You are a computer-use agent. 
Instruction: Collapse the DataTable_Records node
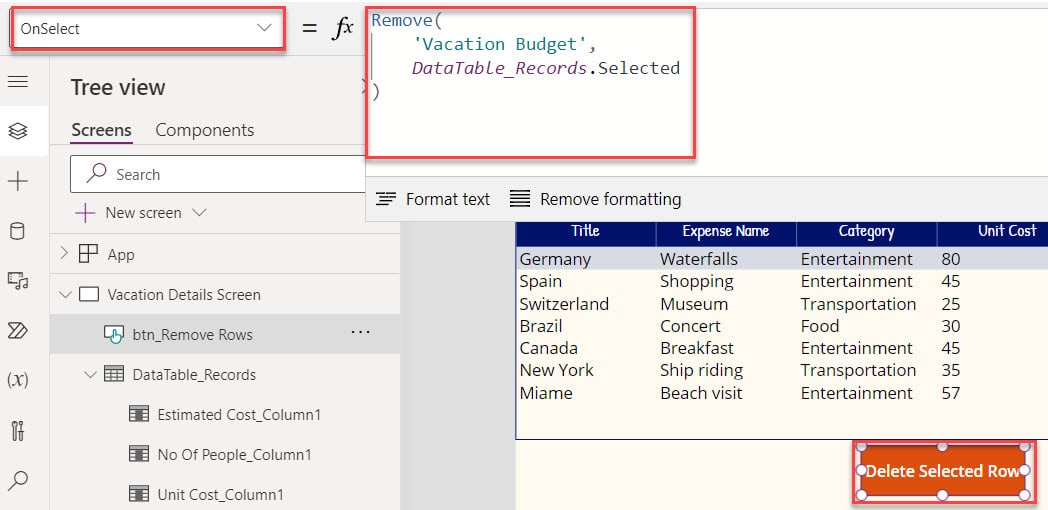[x=90, y=374]
